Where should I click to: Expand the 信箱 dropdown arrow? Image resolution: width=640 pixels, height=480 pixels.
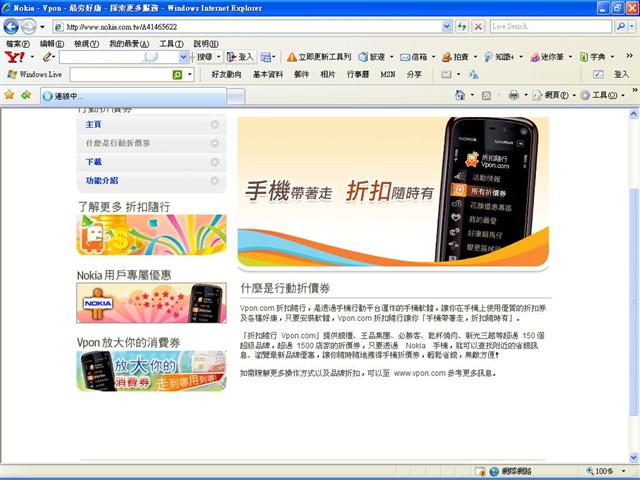[433, 57]
